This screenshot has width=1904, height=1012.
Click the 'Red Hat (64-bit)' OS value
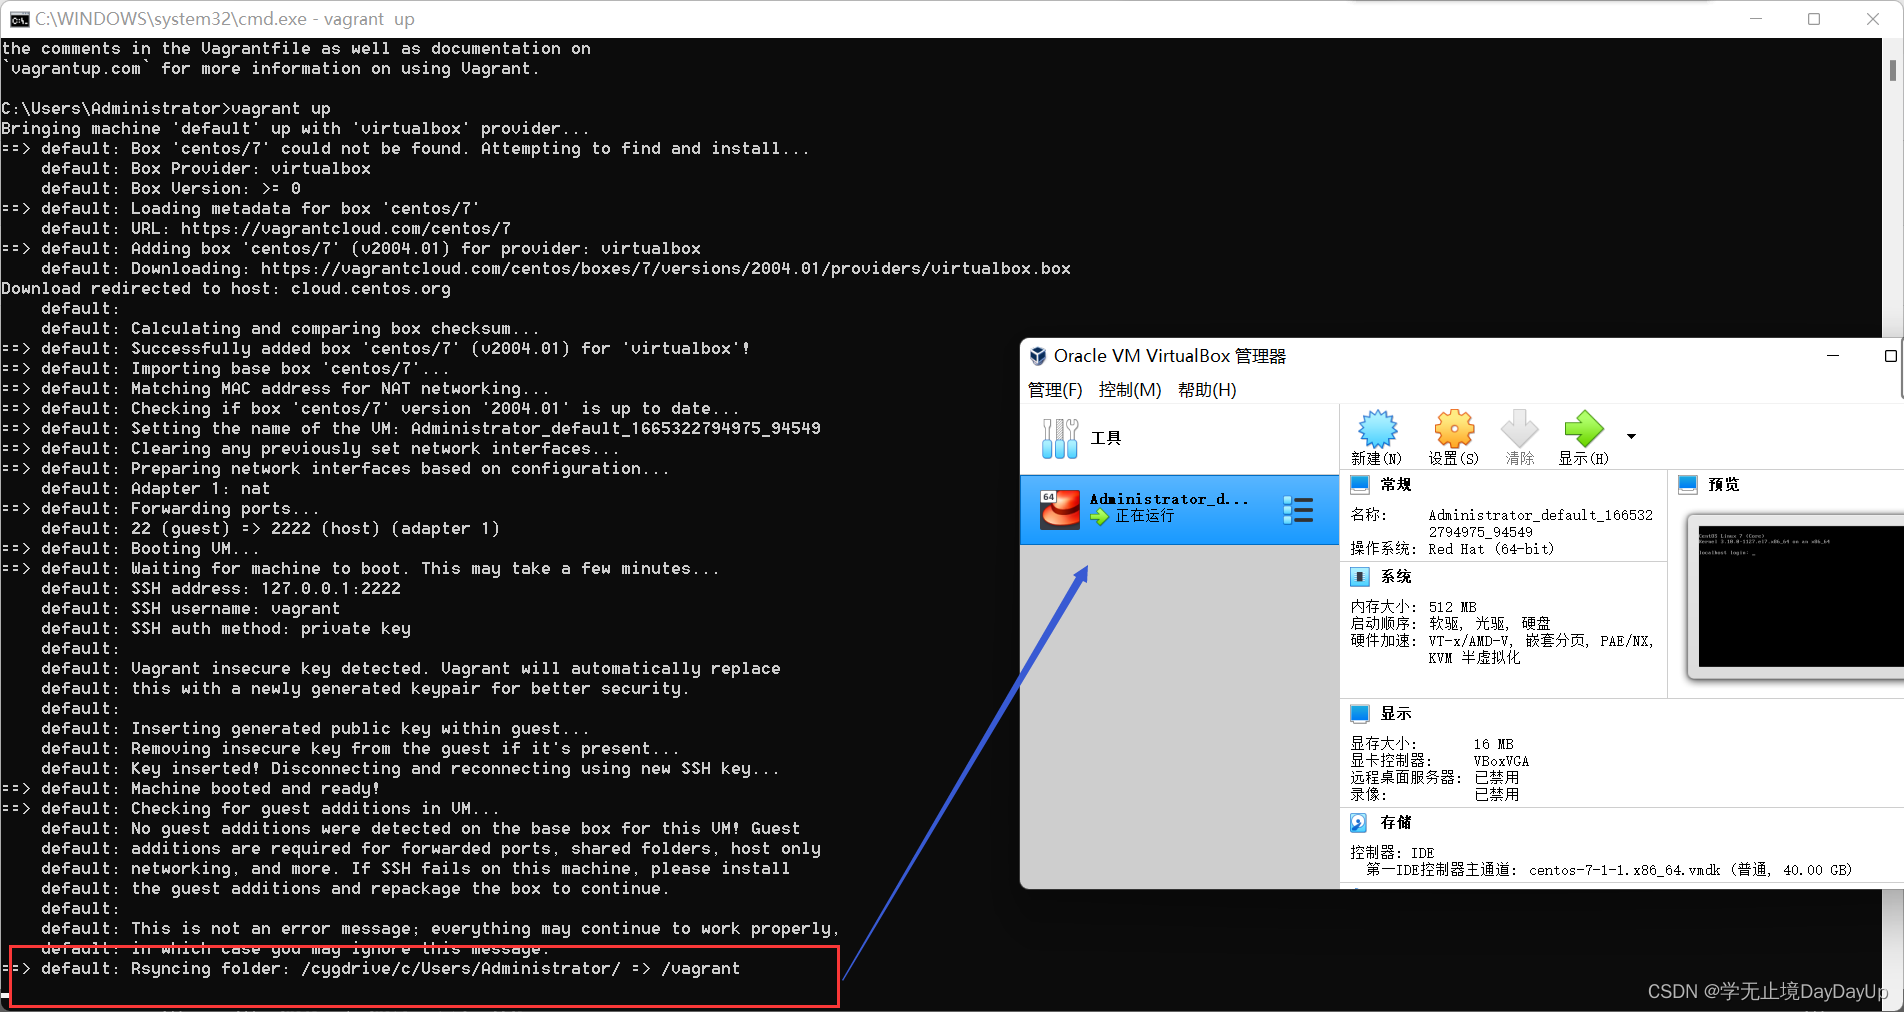pos(1491,549)
